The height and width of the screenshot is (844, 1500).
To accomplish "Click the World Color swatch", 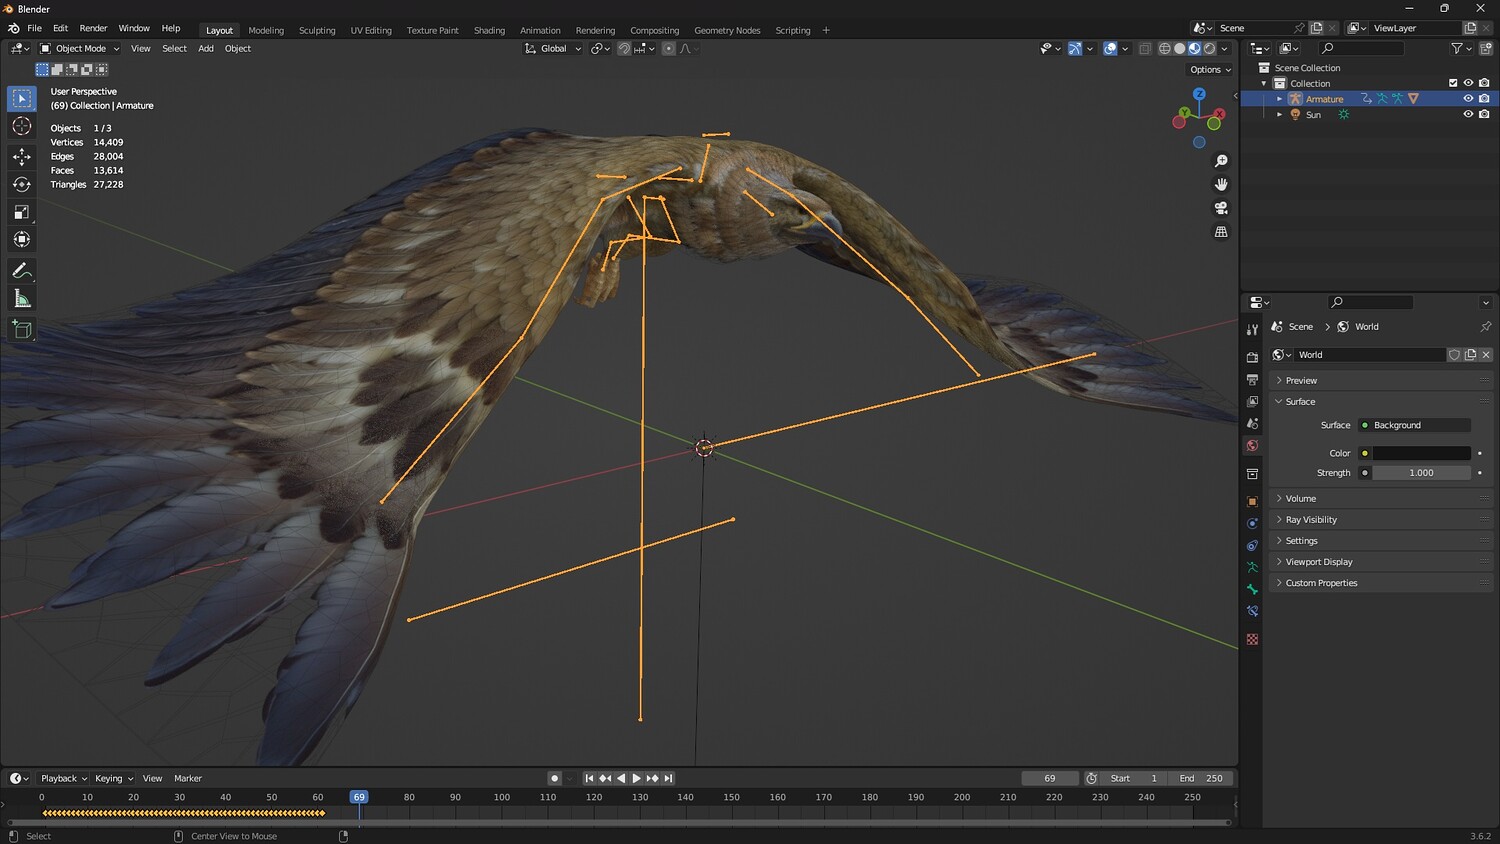I will pyautogui.click(x=1421, y=453).
